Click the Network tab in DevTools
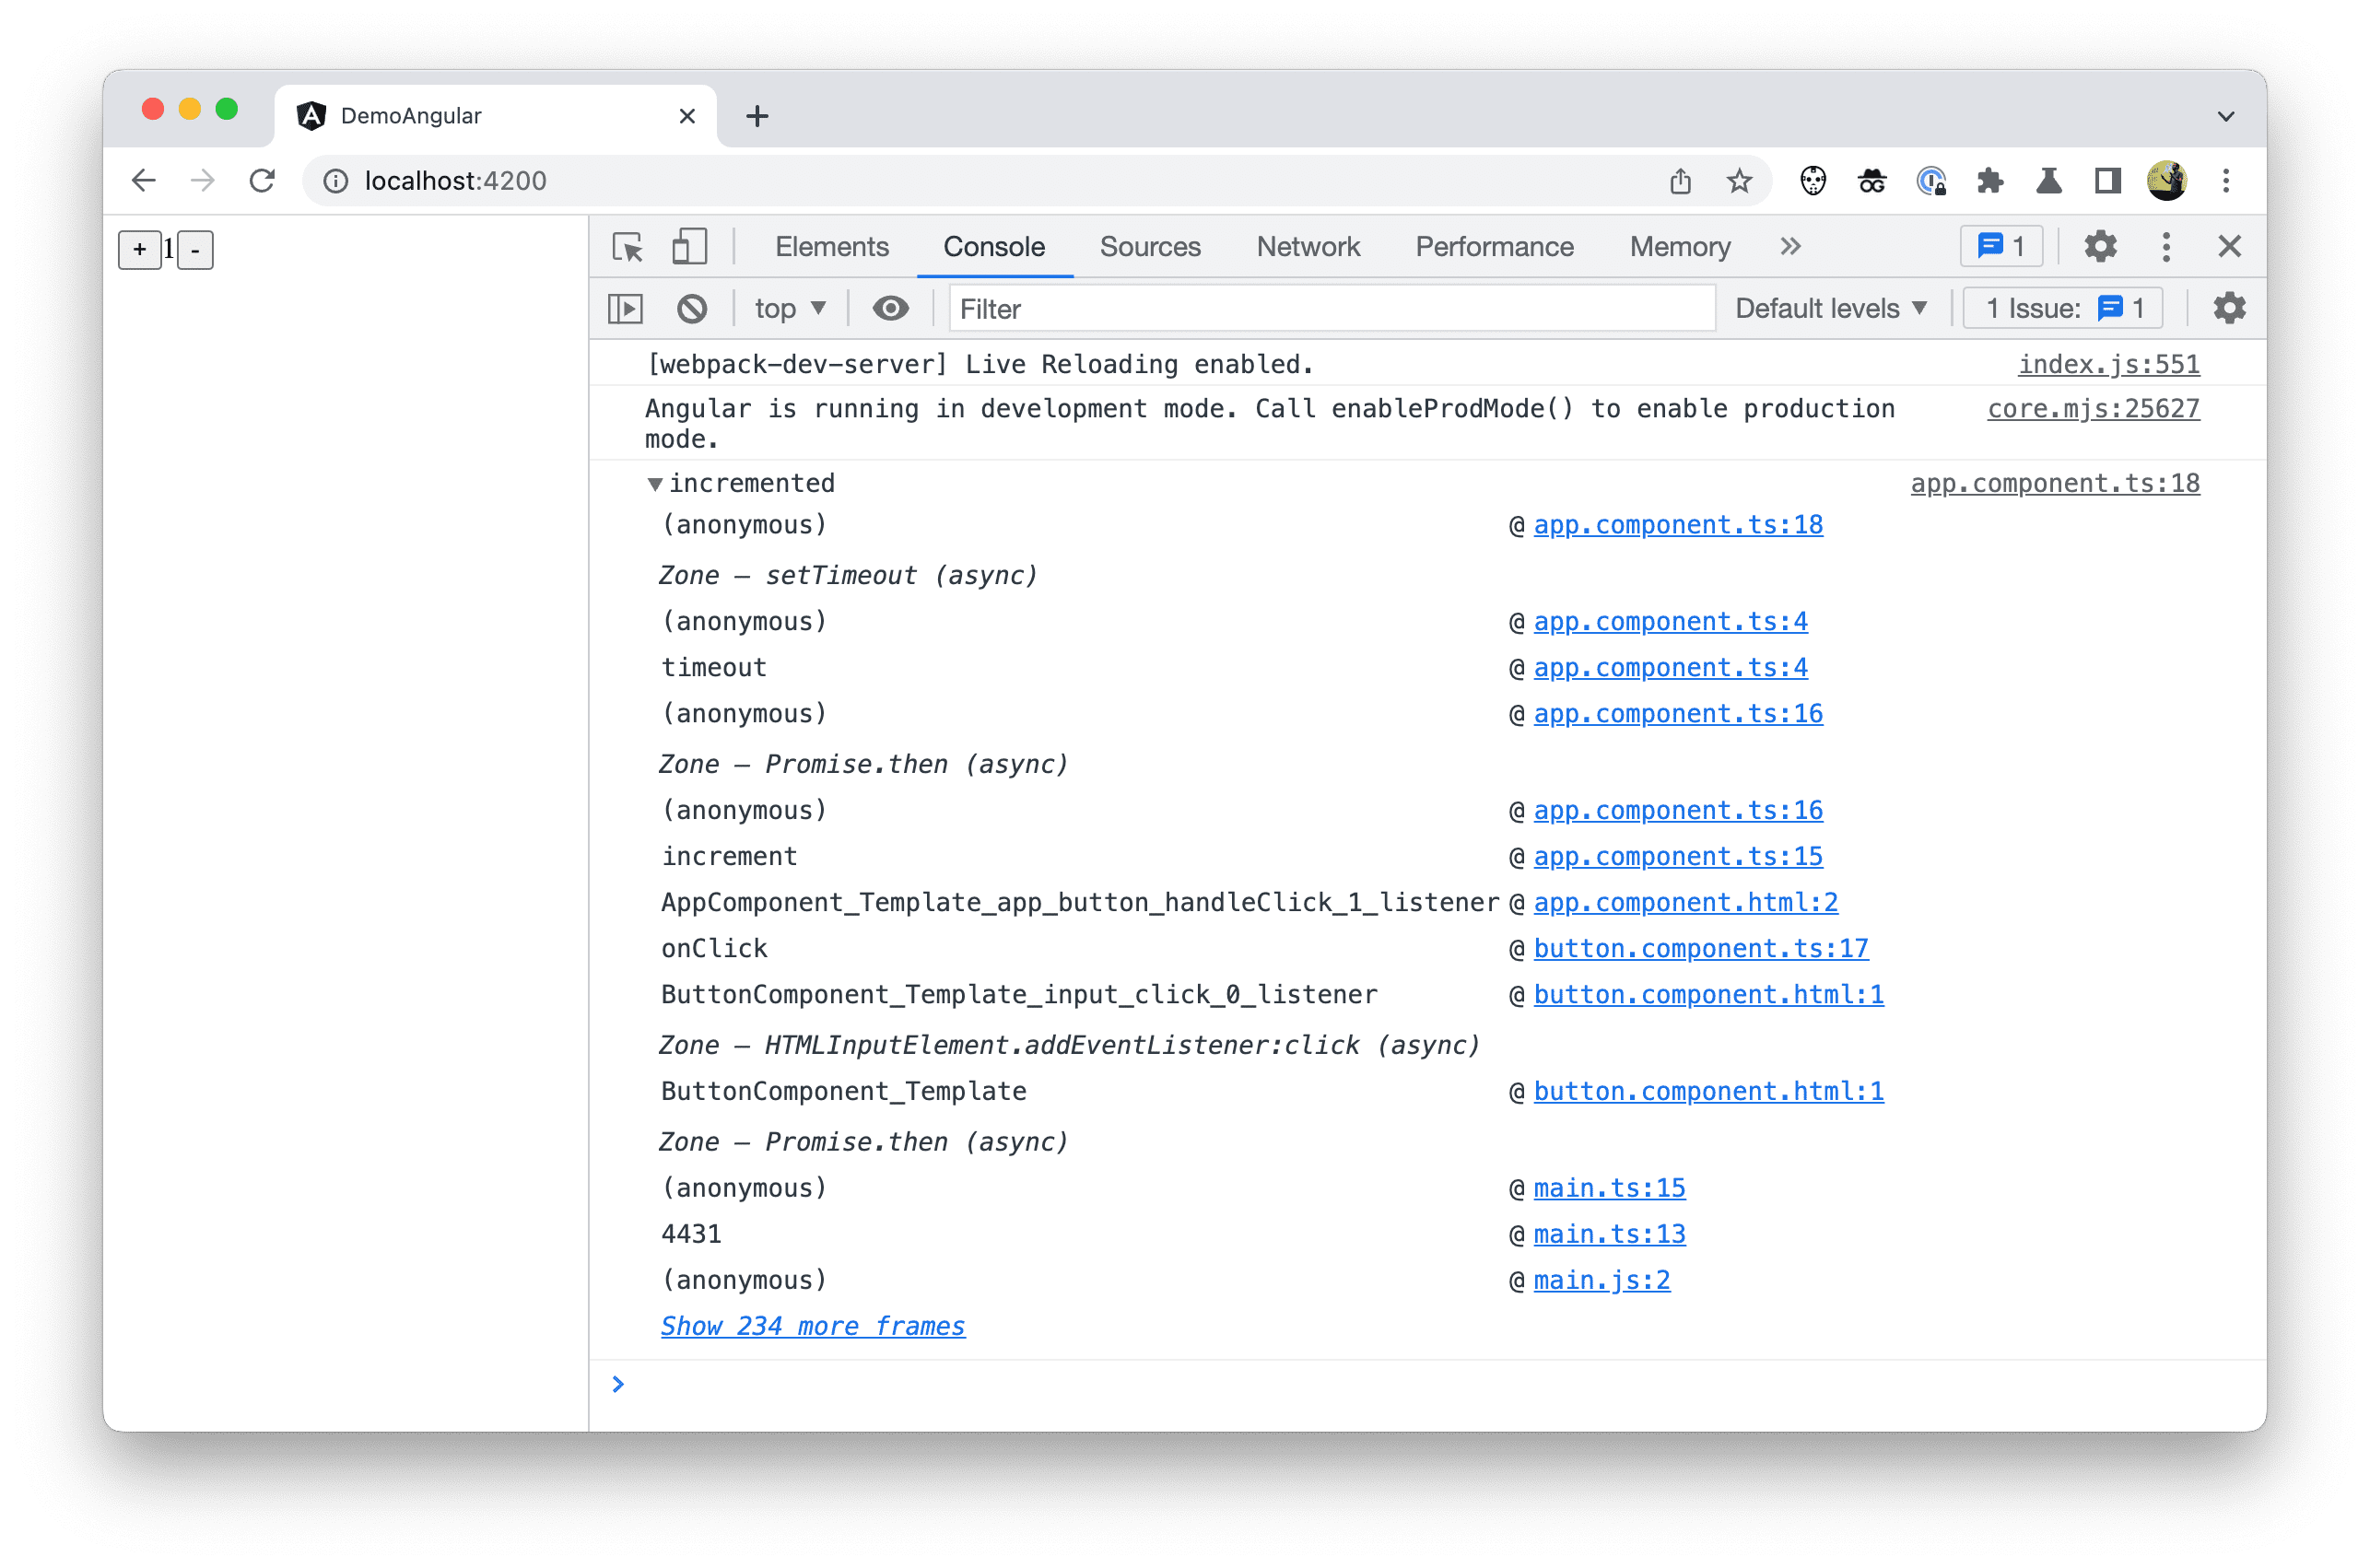 [1309, 247]
